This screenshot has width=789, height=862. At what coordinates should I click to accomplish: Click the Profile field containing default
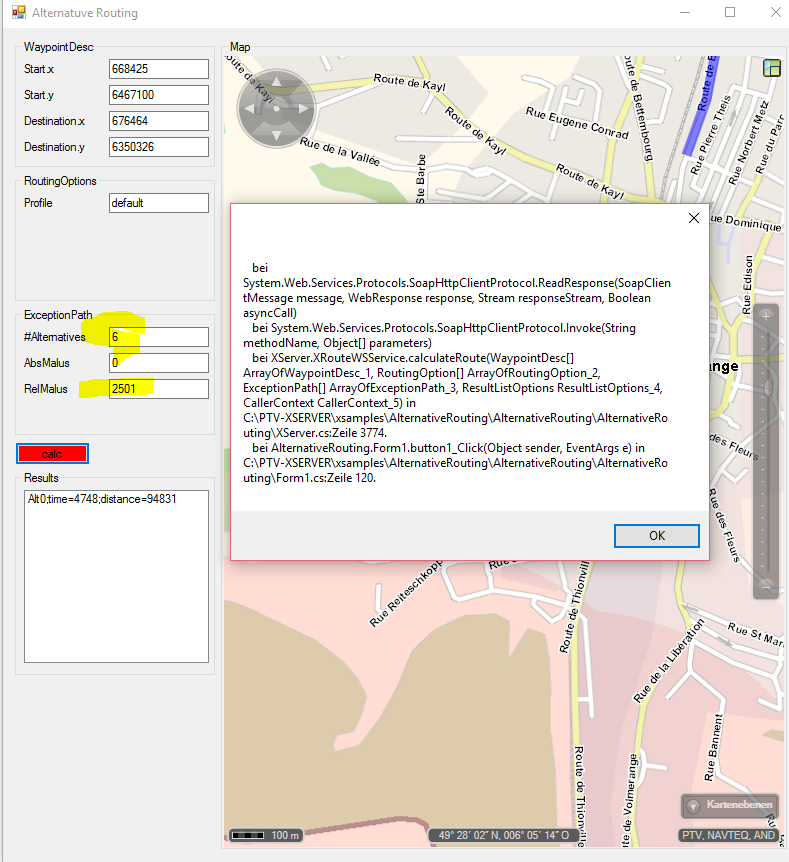coord(158,203)
